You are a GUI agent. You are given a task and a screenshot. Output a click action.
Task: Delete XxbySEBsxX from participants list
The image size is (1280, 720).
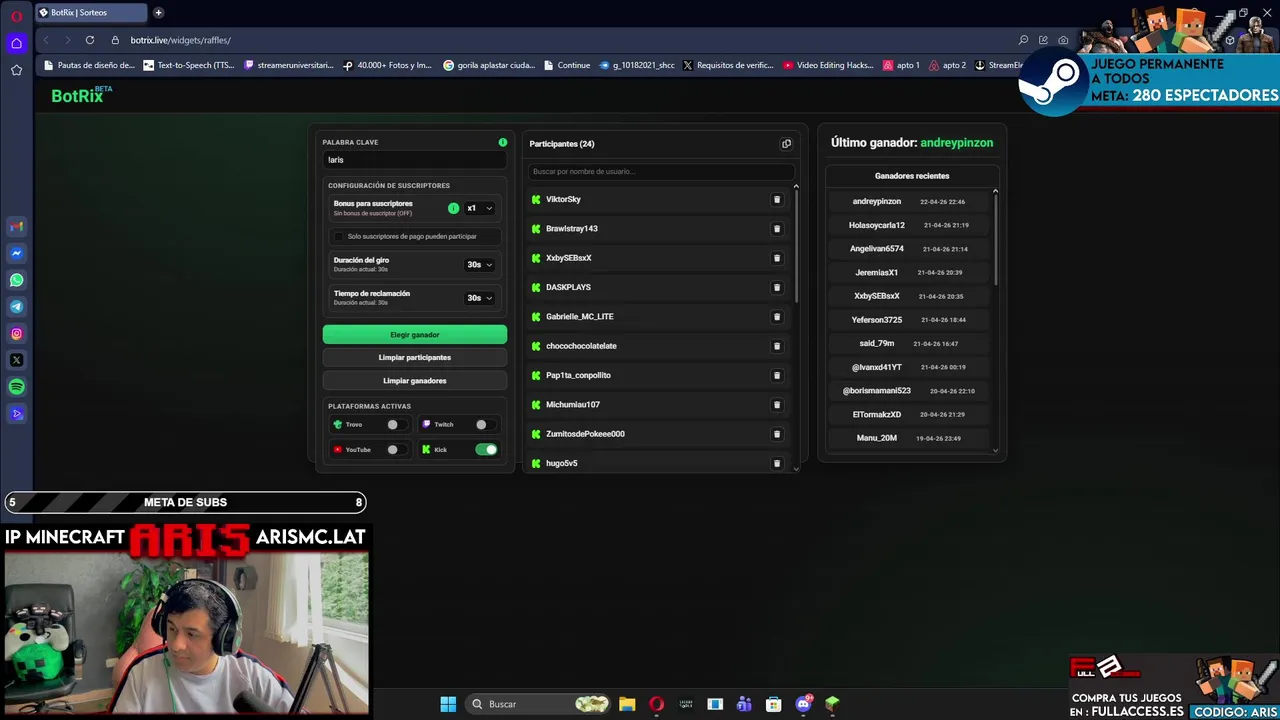click(777, 258)
